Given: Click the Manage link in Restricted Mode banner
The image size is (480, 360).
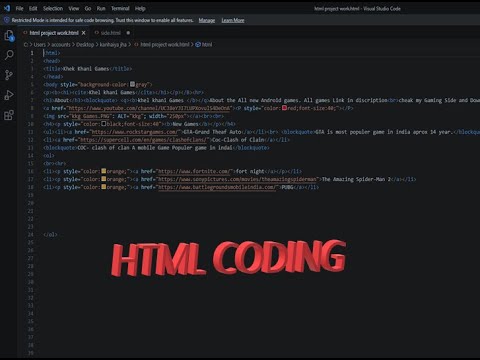Looking at the screenshot, I should pyautogui.click(x=207, y=20).
